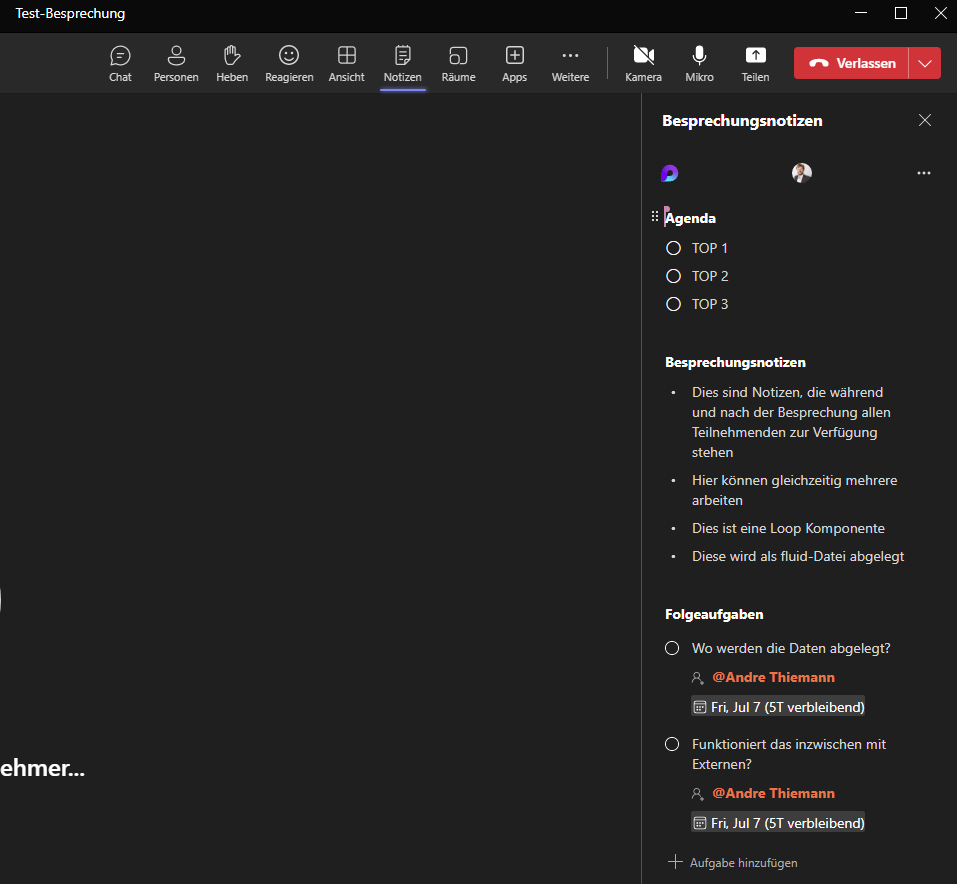
Task: Open the three-dots menu in notes panel
Action: [x=924, y=173]
